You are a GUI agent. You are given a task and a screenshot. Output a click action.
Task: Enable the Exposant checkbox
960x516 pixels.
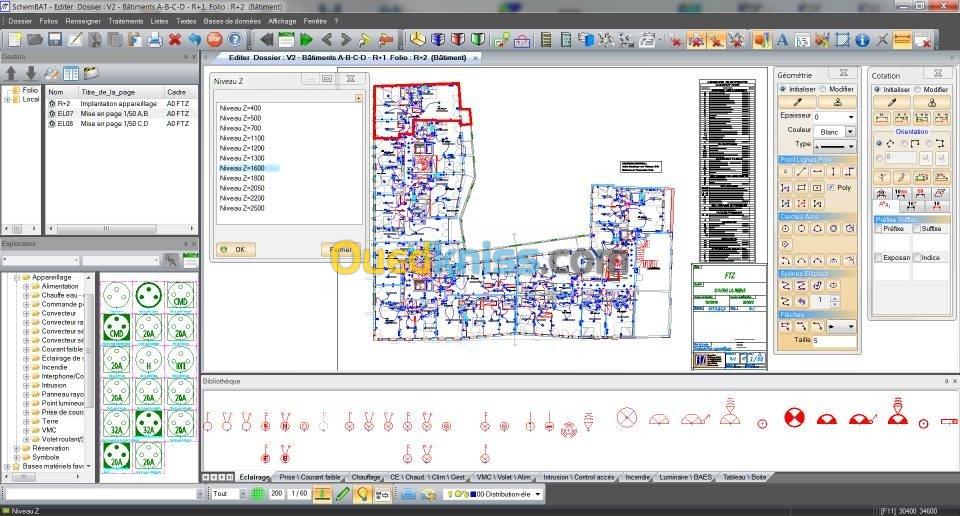click(878, 258)
